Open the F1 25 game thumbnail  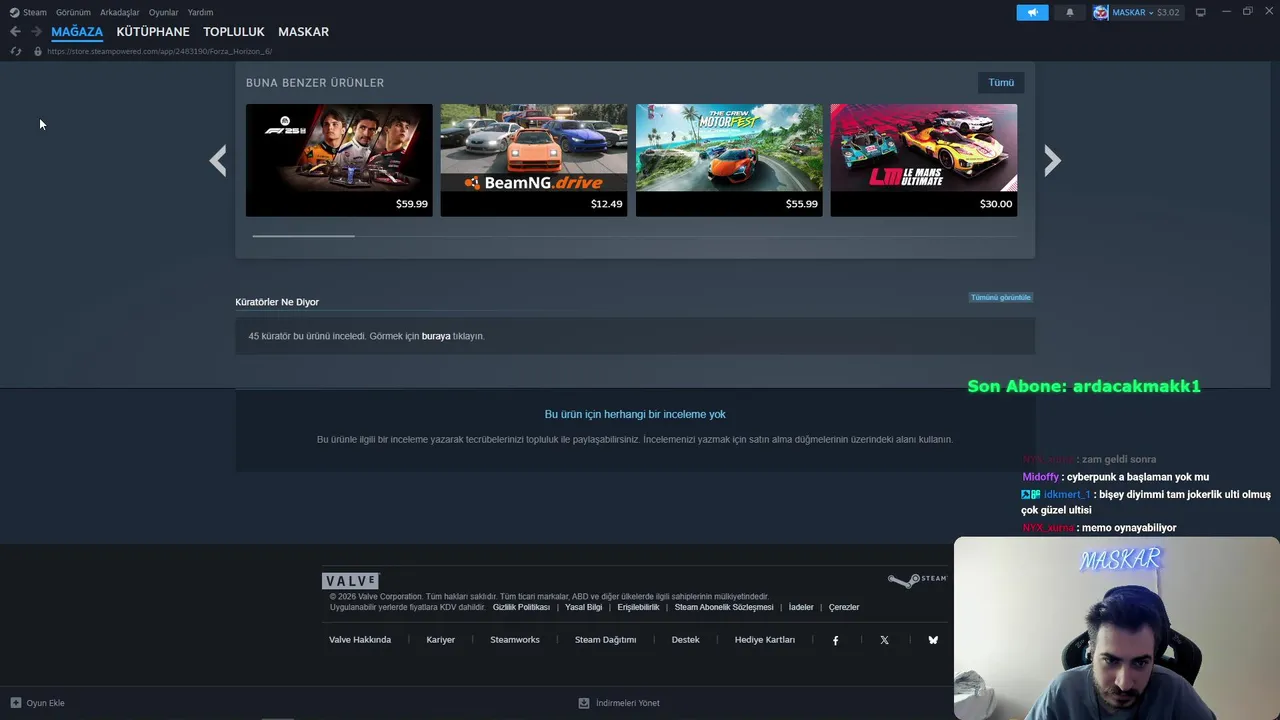click(339, 148)
